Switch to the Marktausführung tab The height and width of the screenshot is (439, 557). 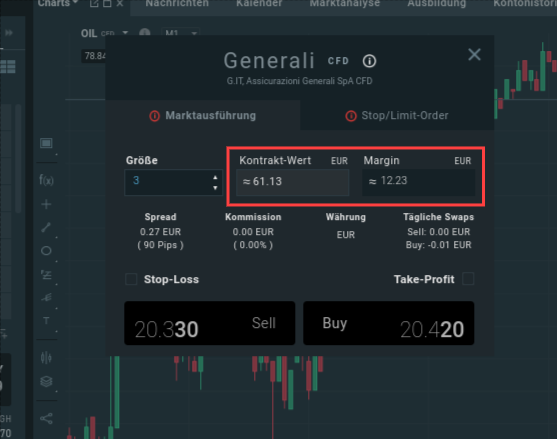(x=203, y=115)
